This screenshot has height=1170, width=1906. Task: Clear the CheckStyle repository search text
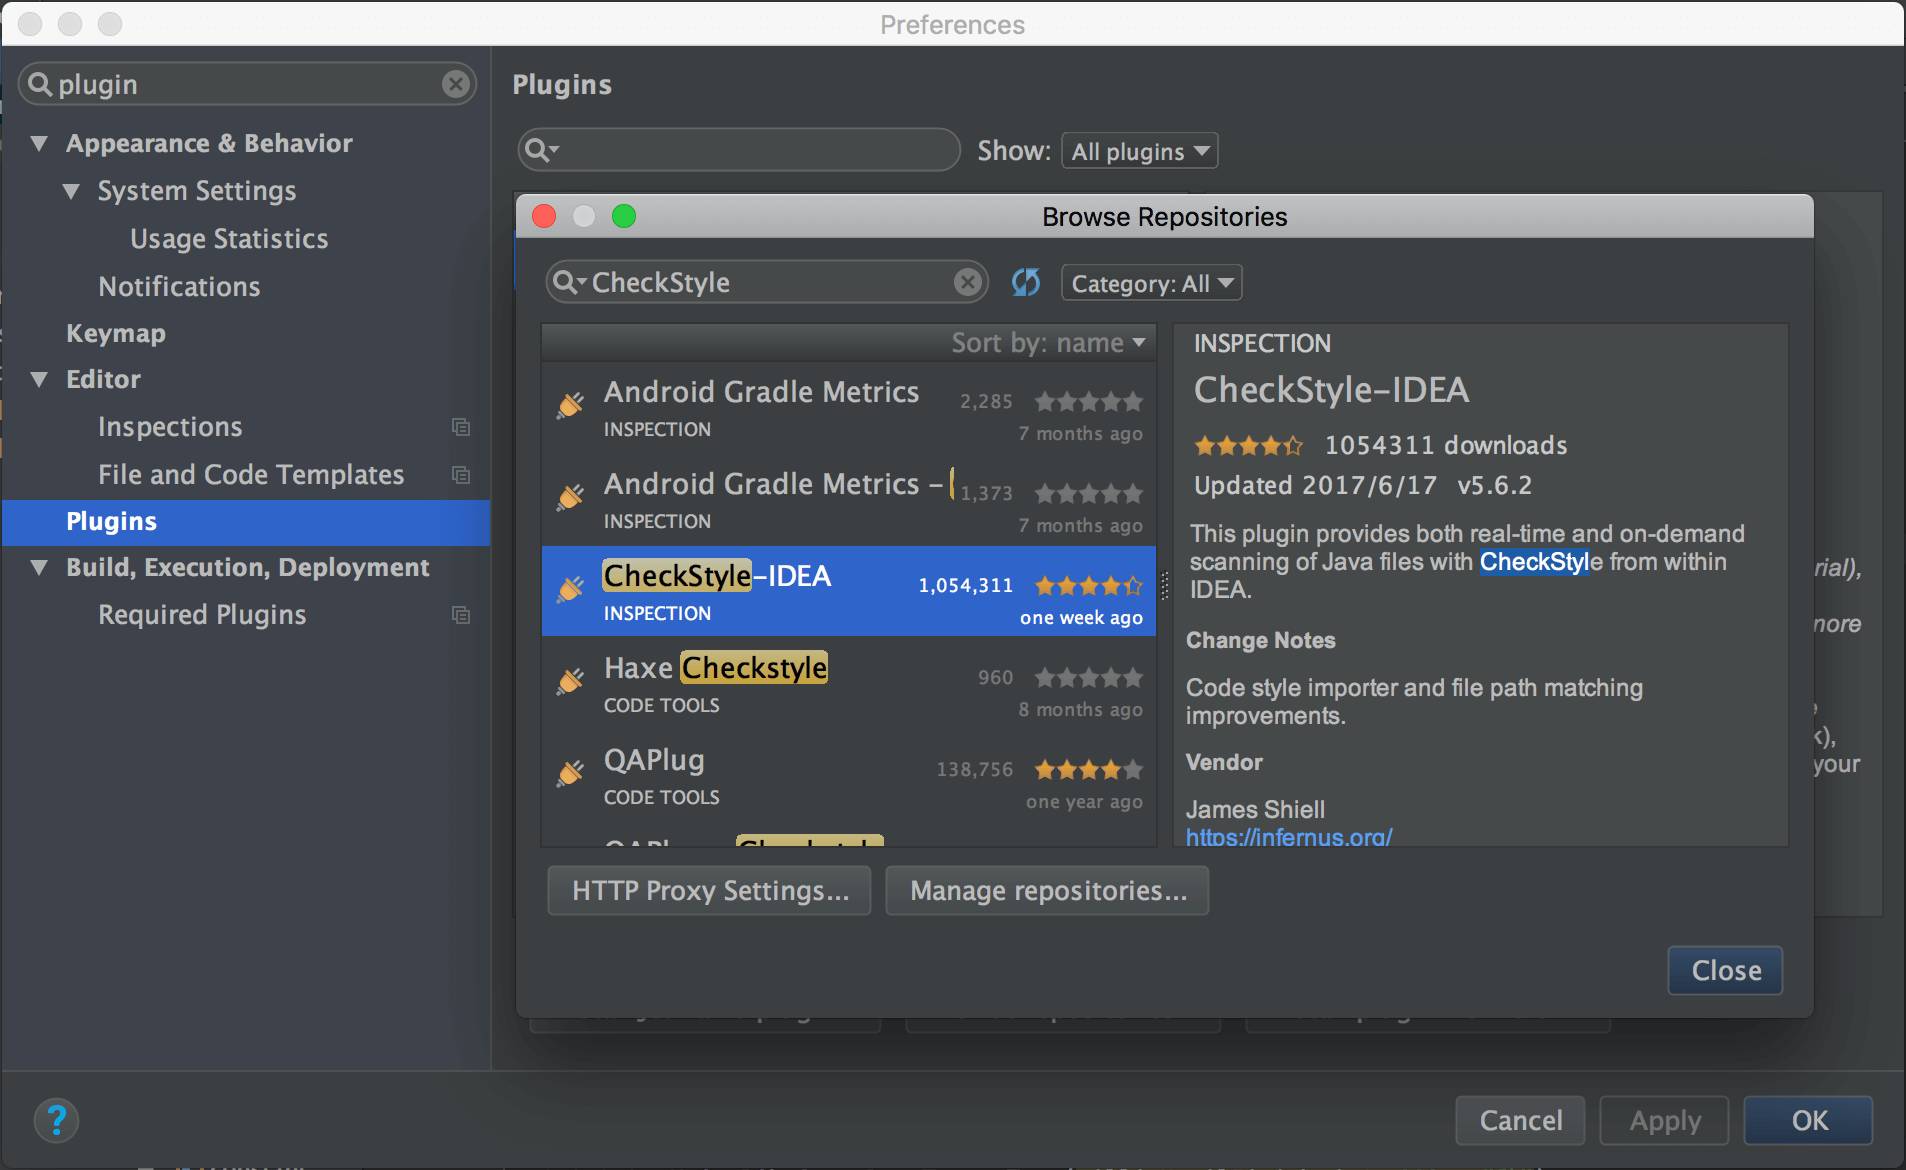(x=967, y=283)
